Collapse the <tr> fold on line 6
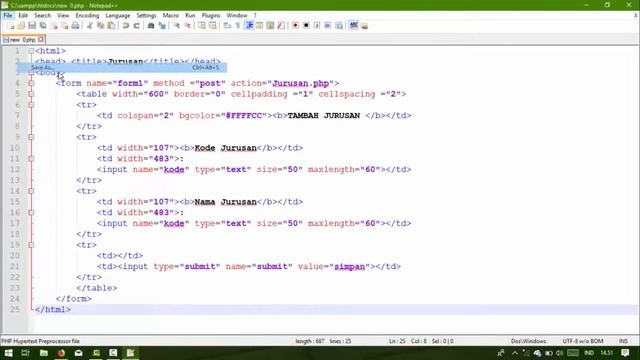The width and height of the screenshot is (640, 360). click(x=31, y=105)
